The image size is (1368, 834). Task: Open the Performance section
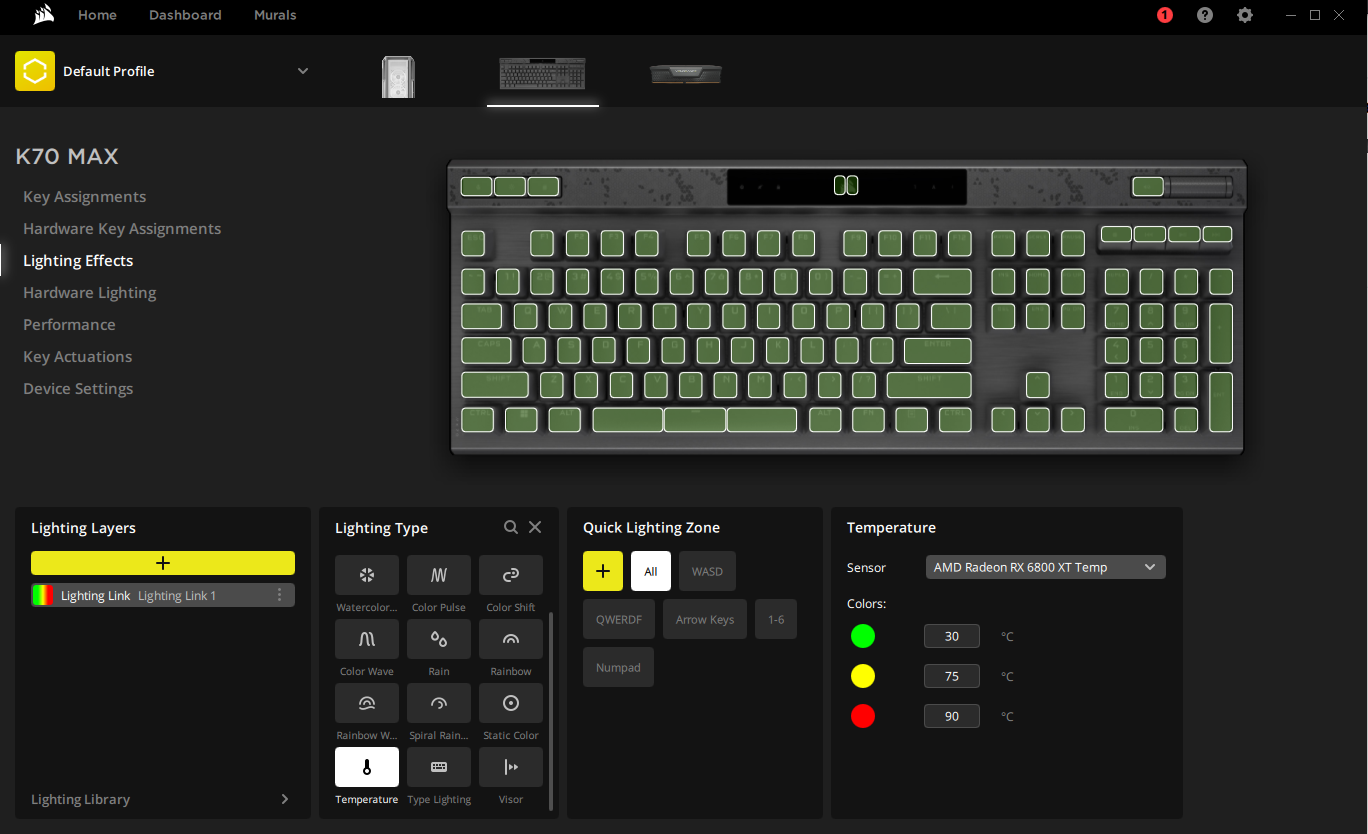click(x=69, y=325)
